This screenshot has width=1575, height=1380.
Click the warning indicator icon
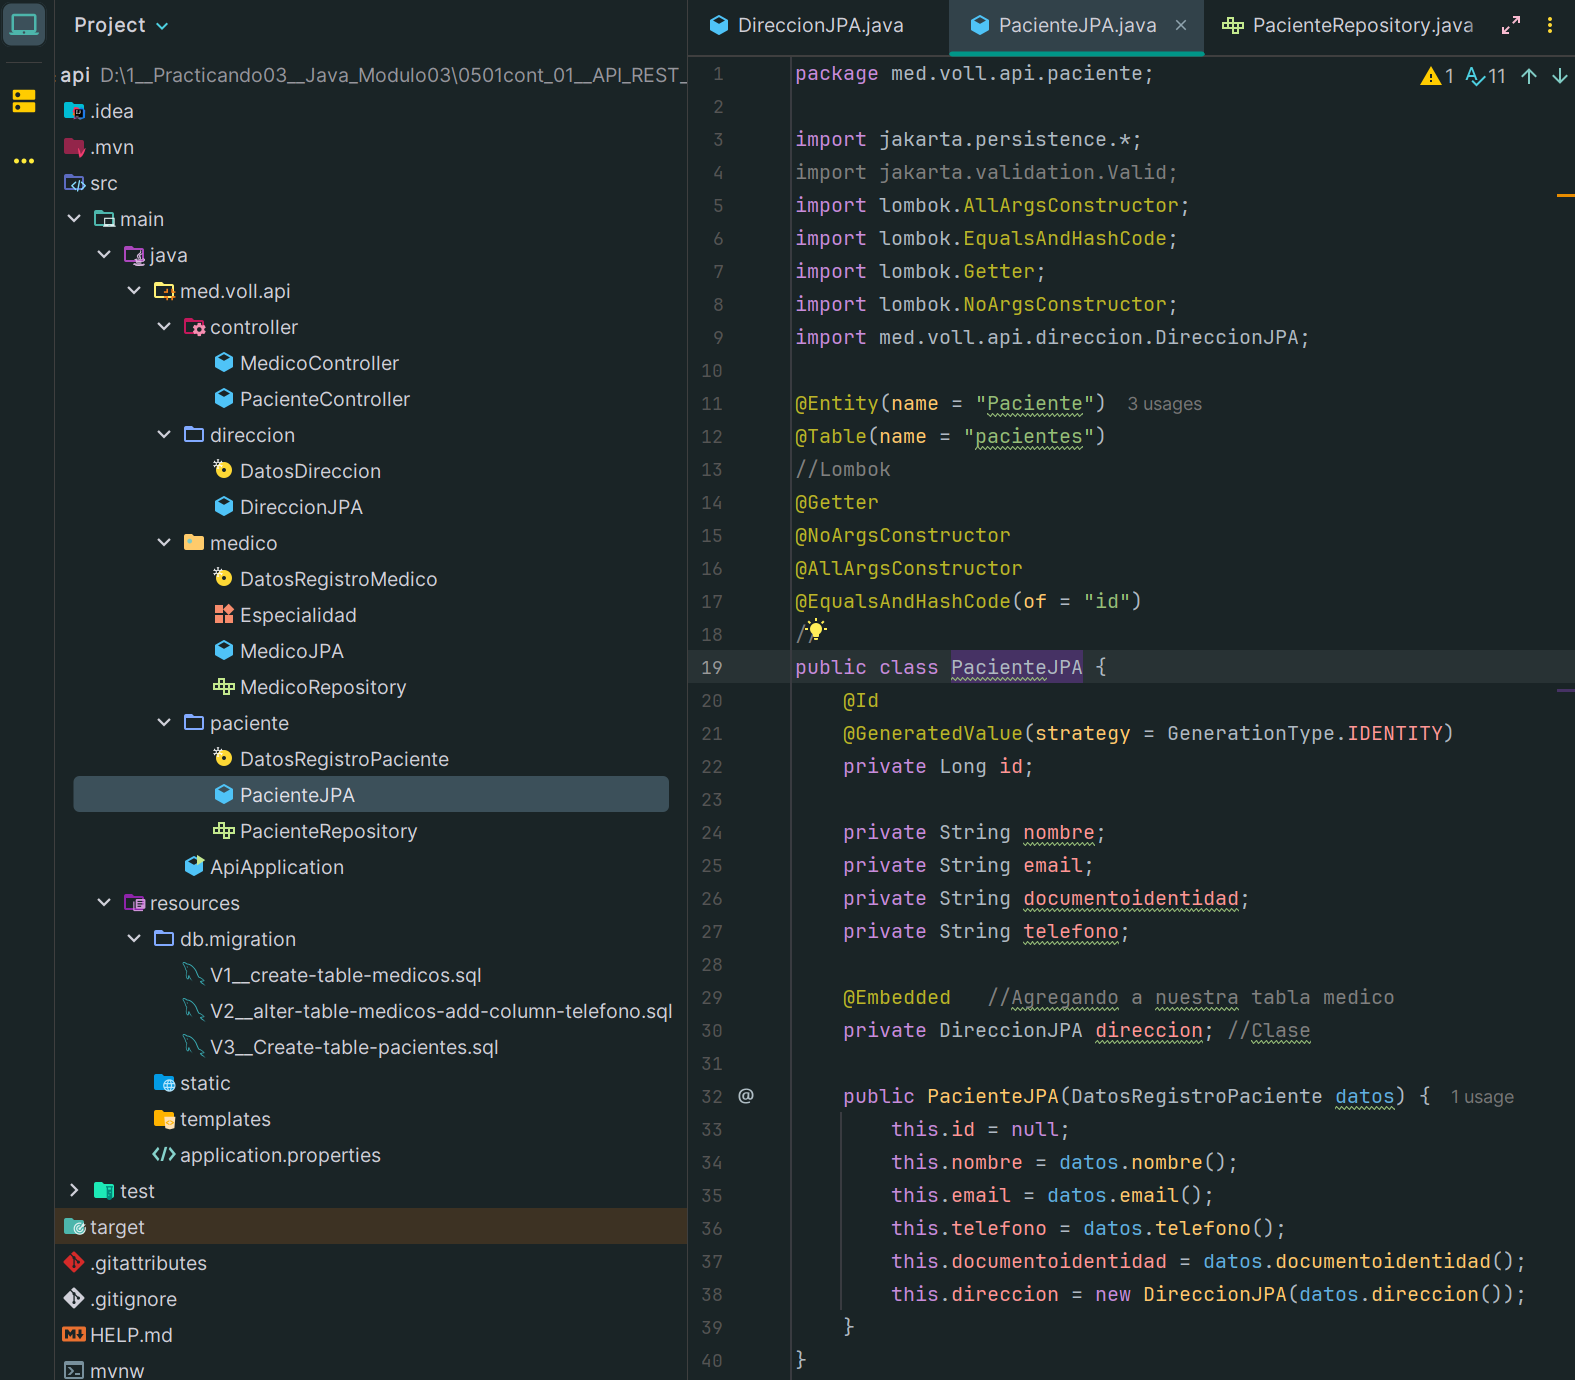point(1437,76)
